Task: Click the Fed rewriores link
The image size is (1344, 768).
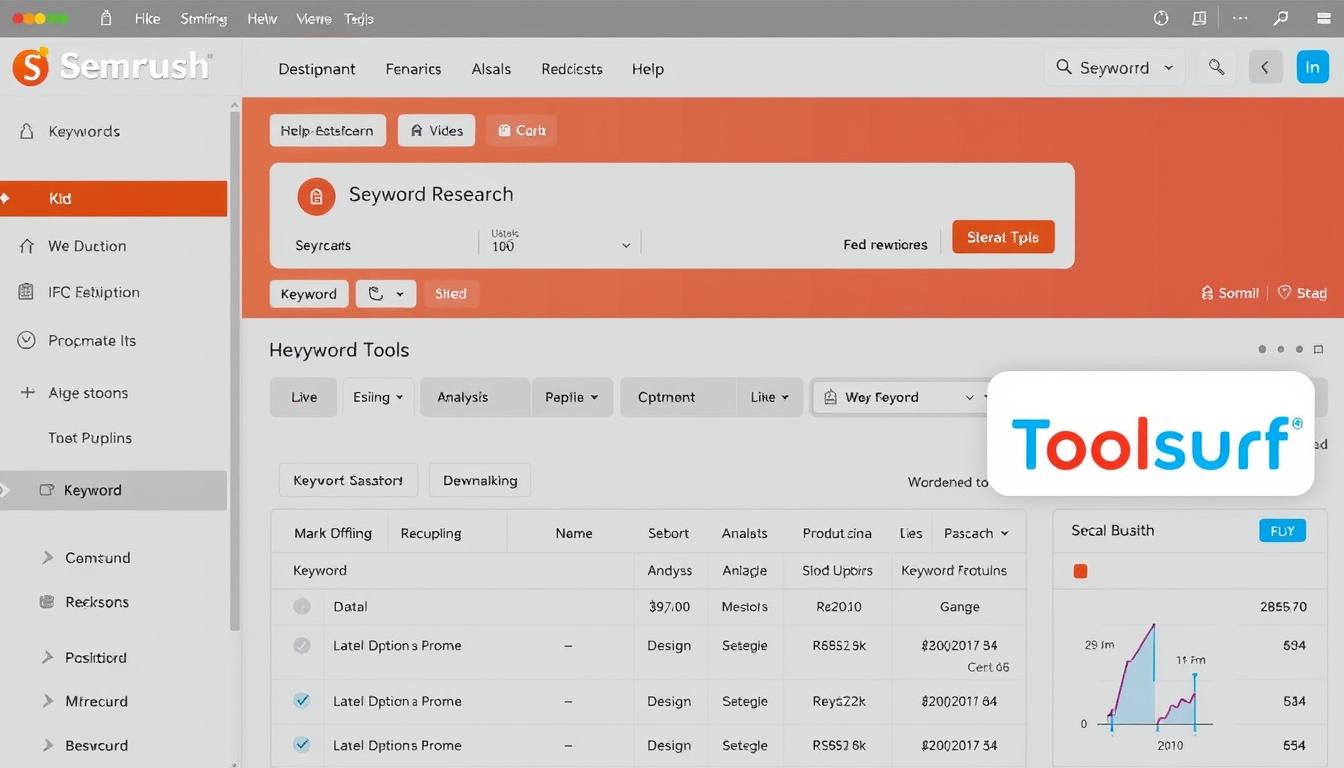Action: [885, 244]
